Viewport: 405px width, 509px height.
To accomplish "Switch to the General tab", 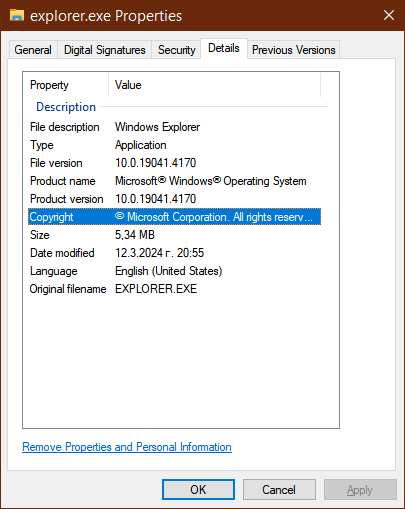I will [x=33, y=50].
